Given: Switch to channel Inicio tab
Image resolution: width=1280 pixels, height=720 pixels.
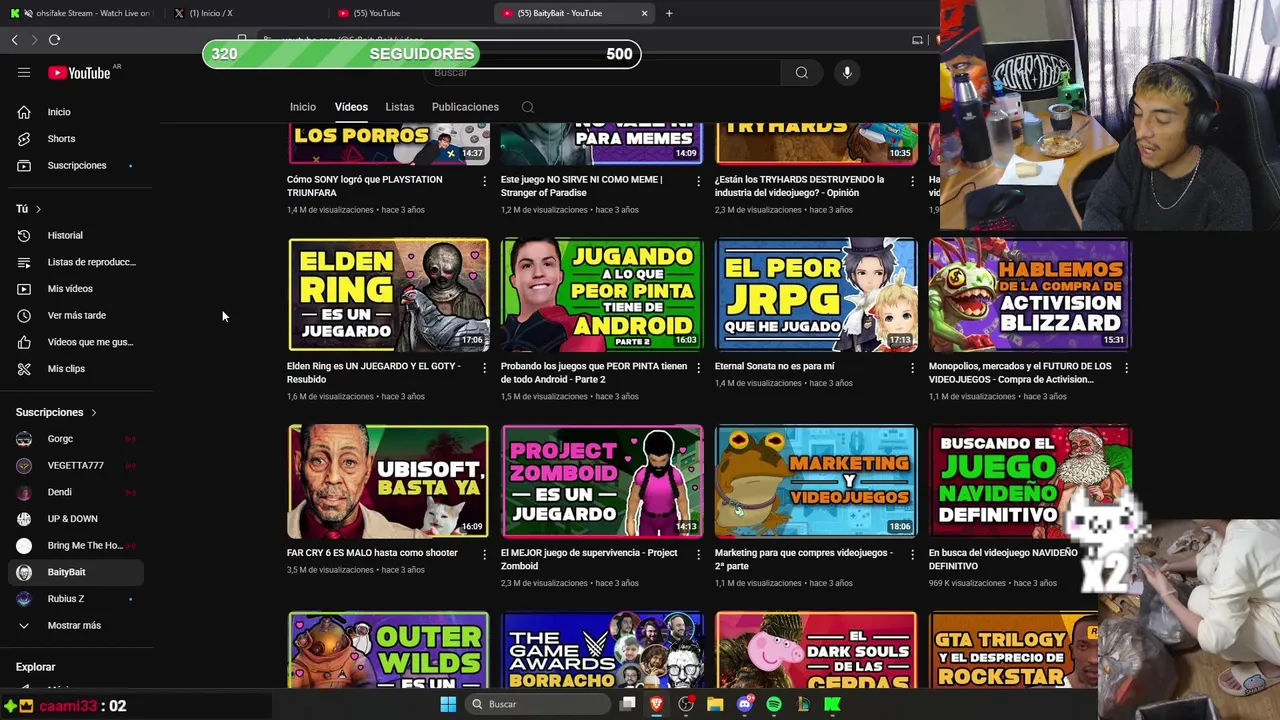Looking at the screenshot, I should [303, 107].
